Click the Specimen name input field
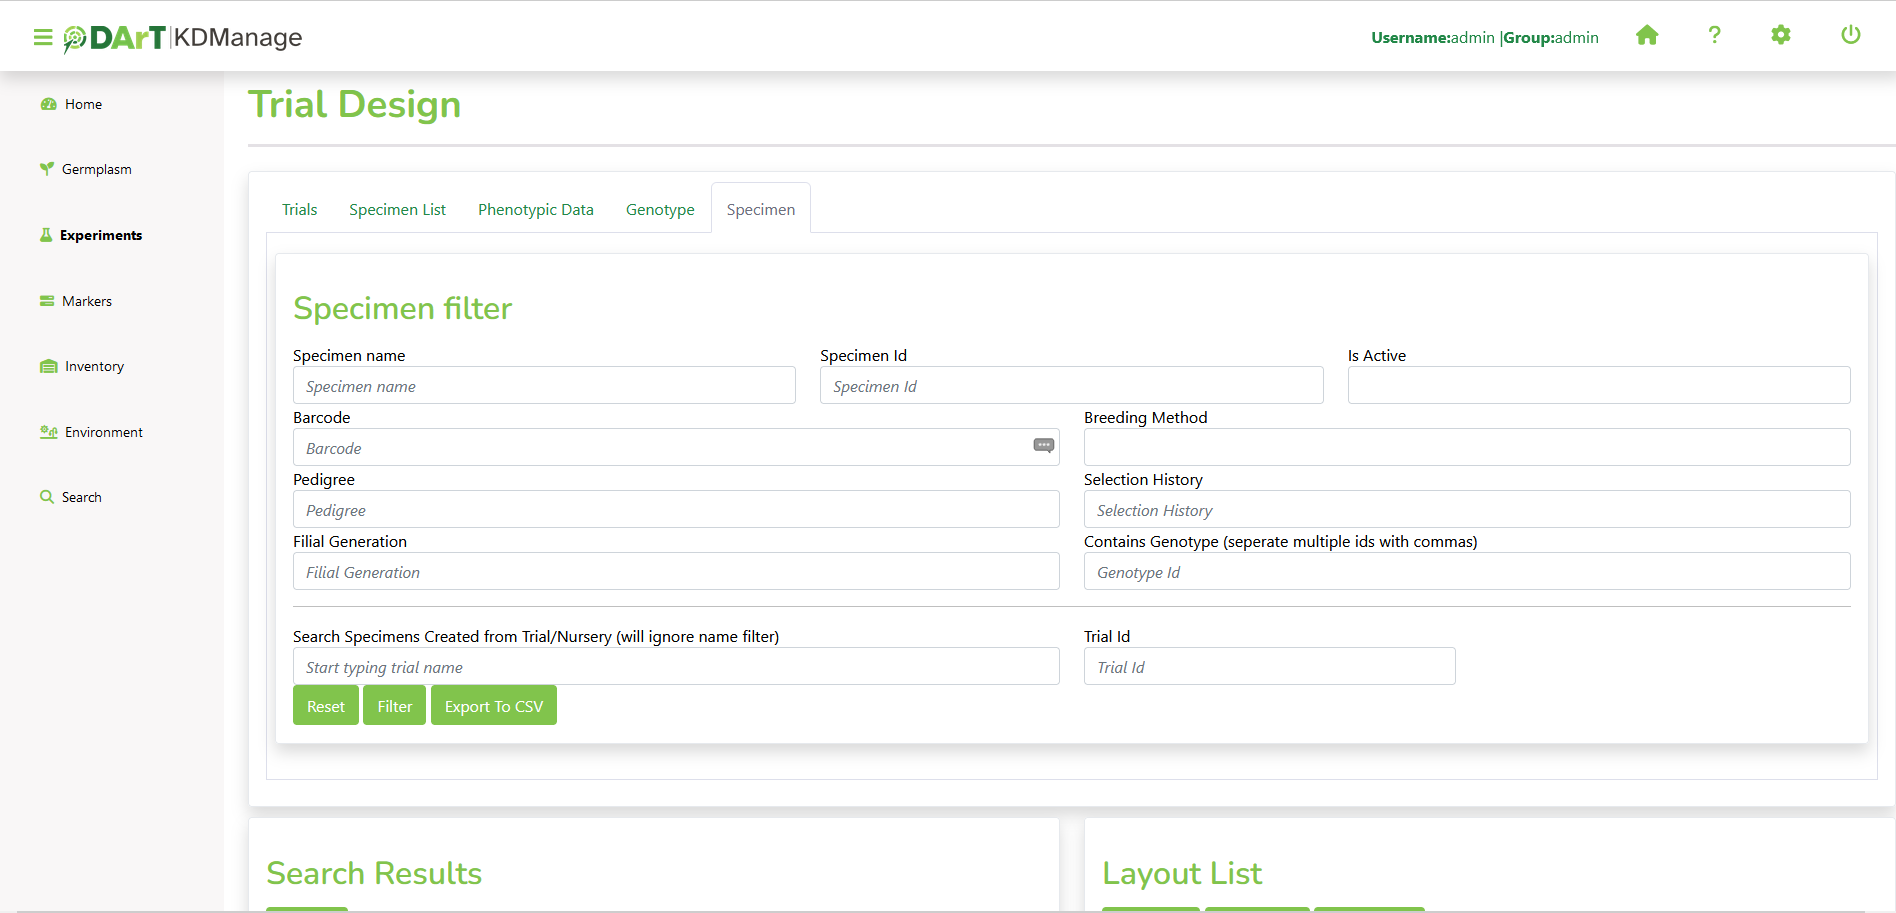Image resolution: width=1896 pixels, height=913 pixels. point(543,386)
